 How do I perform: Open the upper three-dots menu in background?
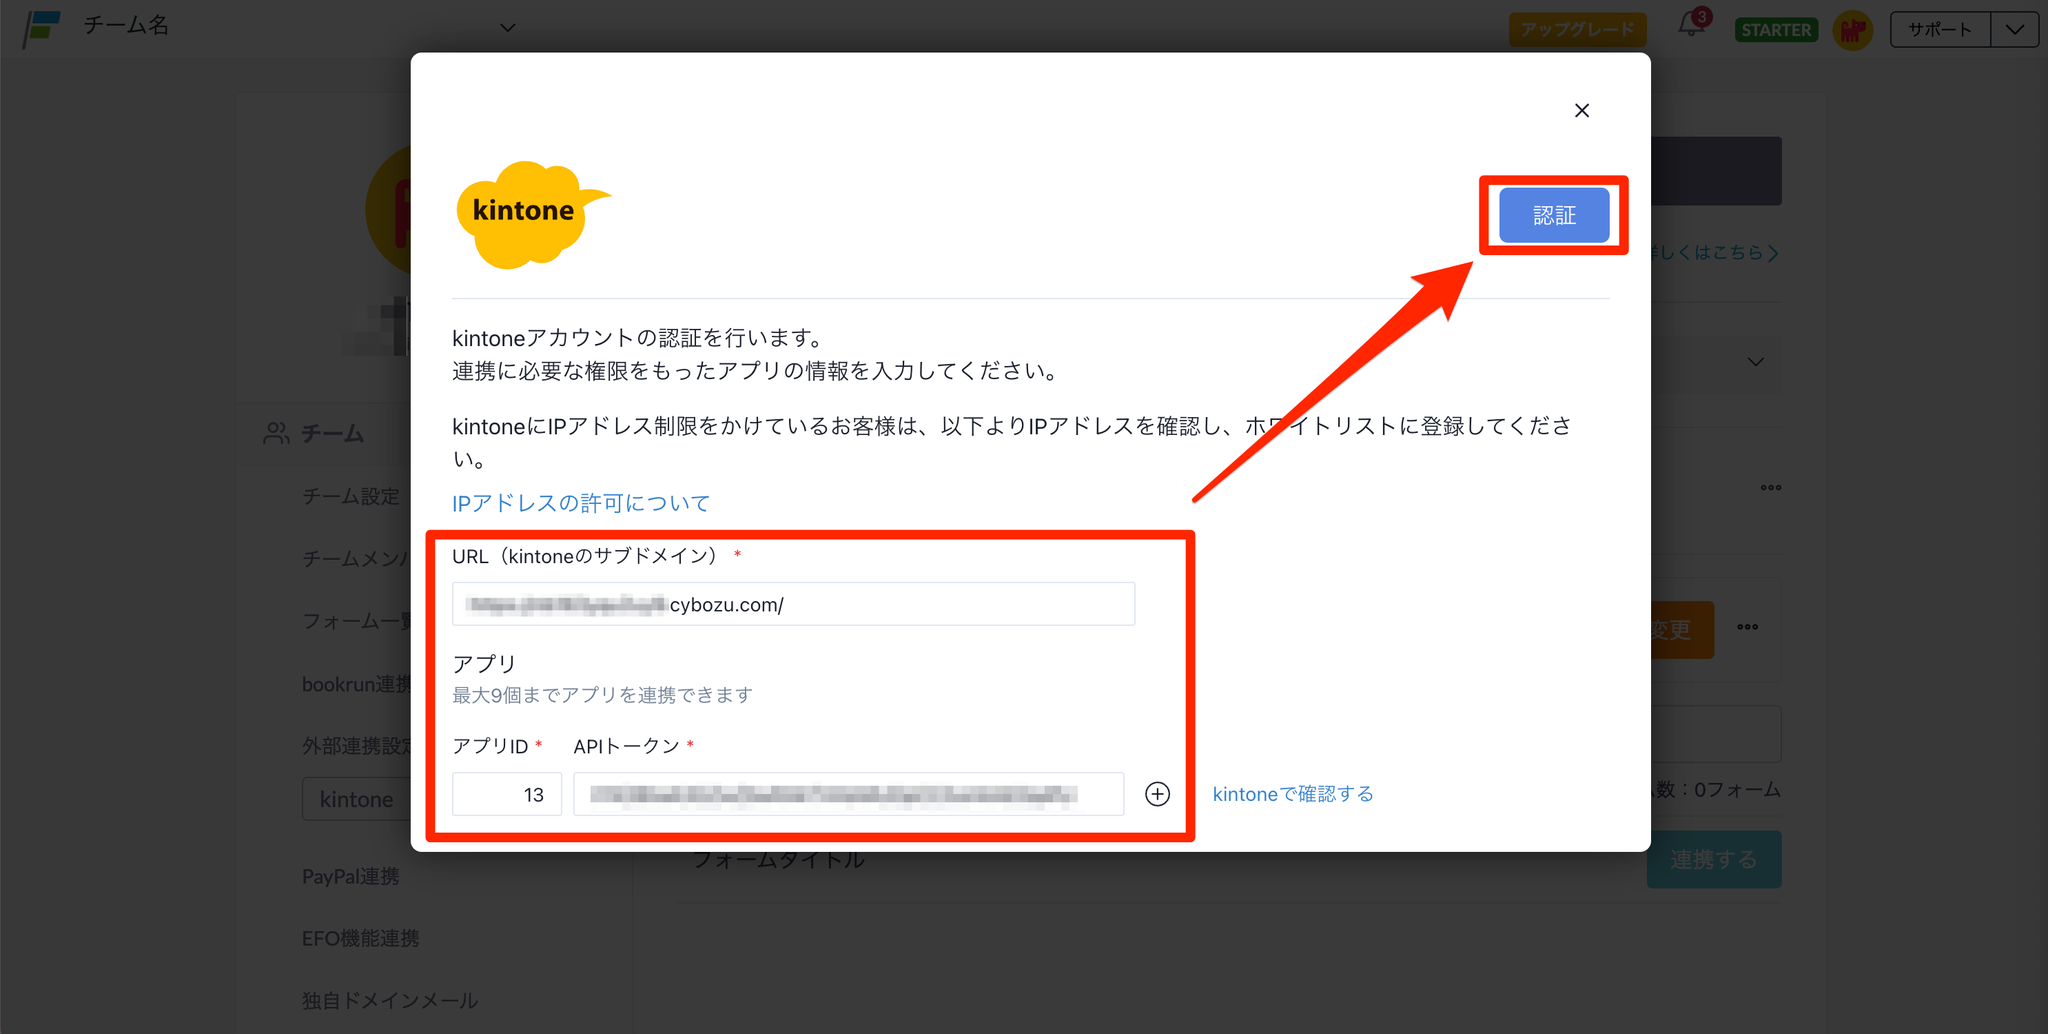[1771, 488]
